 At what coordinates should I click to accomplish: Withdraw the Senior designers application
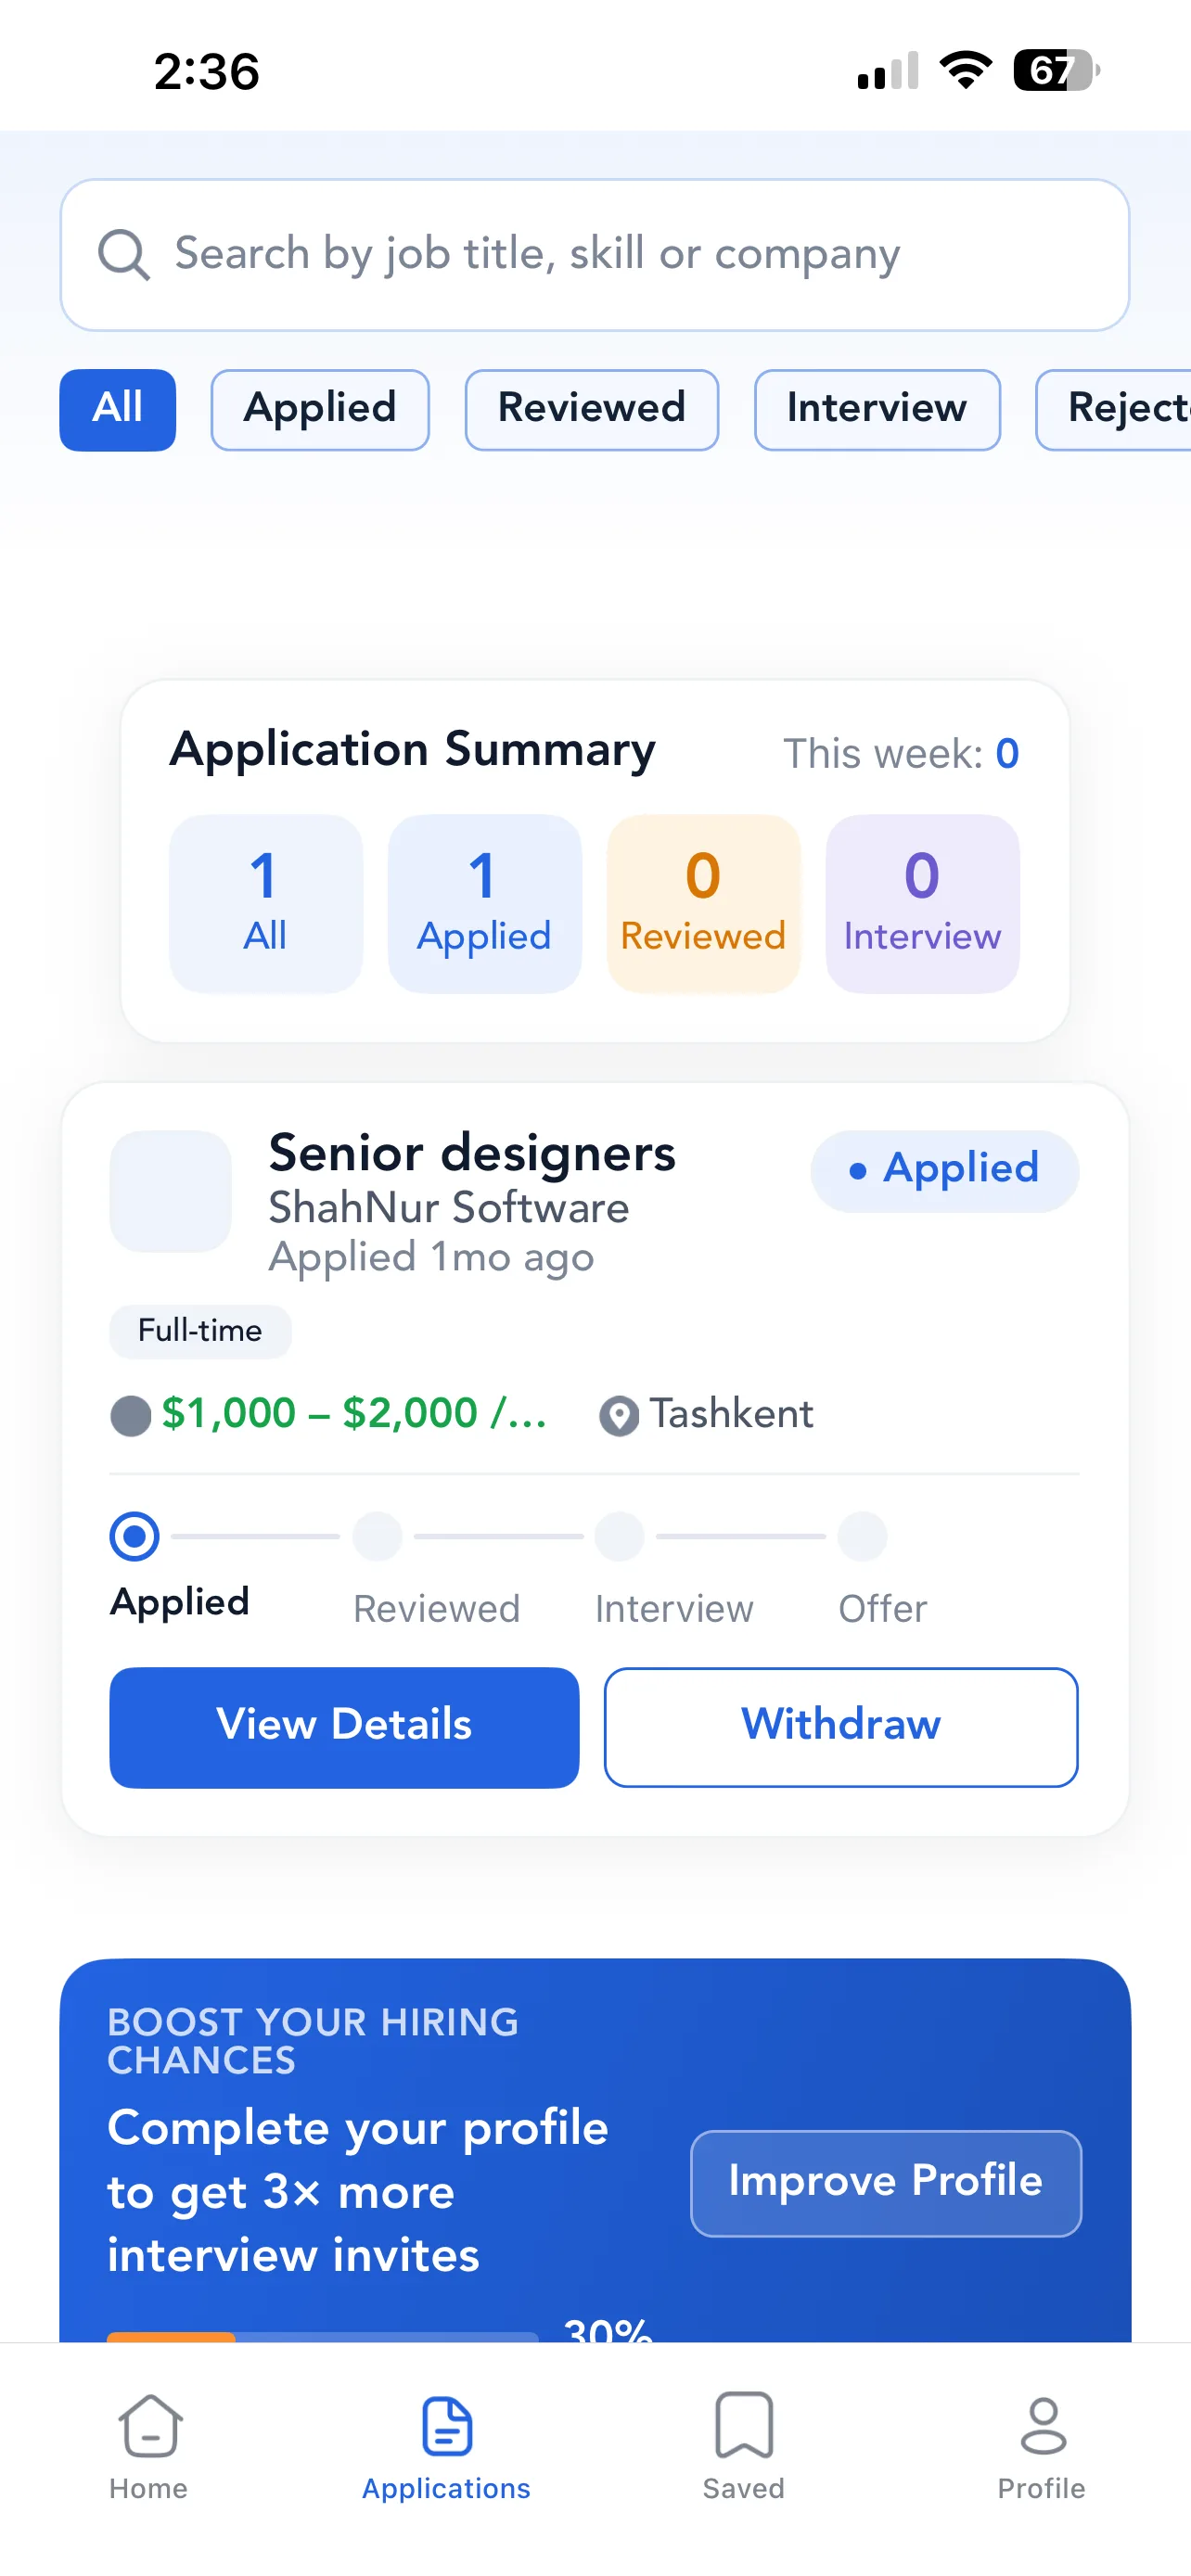(x=841, y=1727)
